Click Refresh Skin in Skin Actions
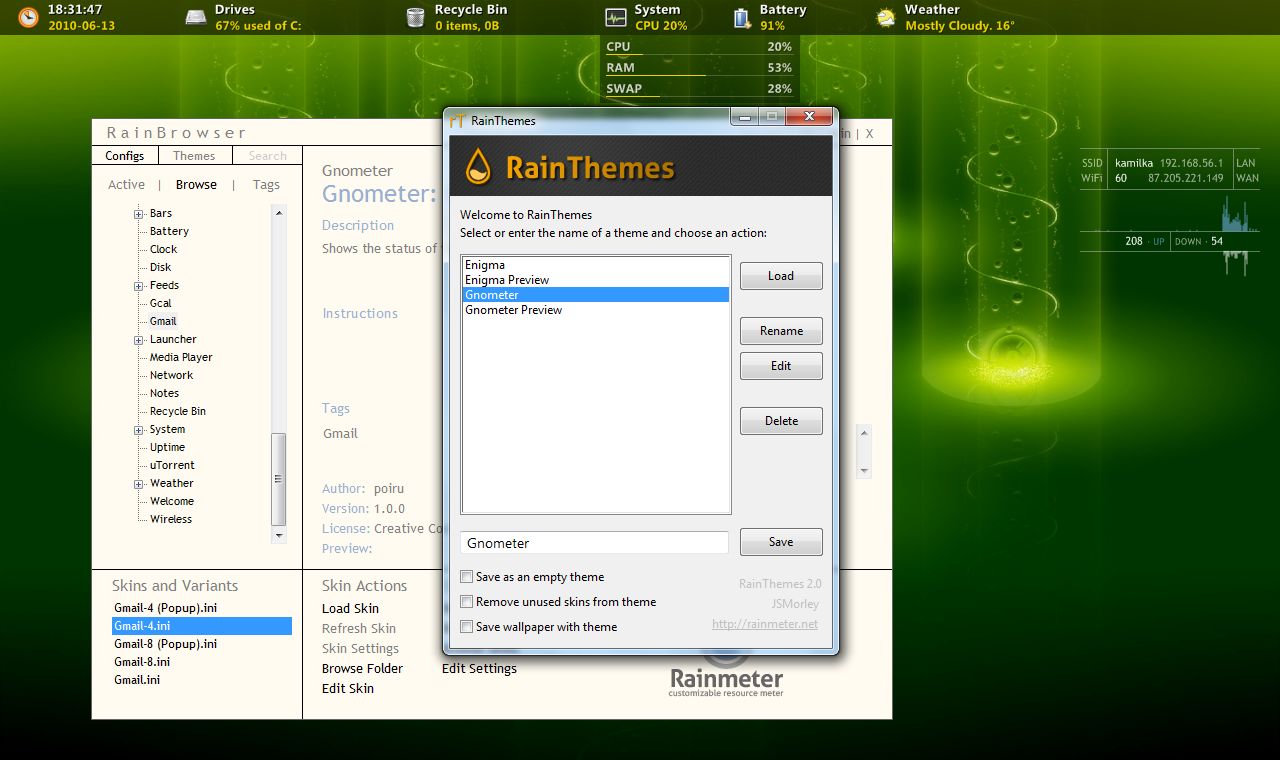The image size is (1280, 760). [359, 629]
